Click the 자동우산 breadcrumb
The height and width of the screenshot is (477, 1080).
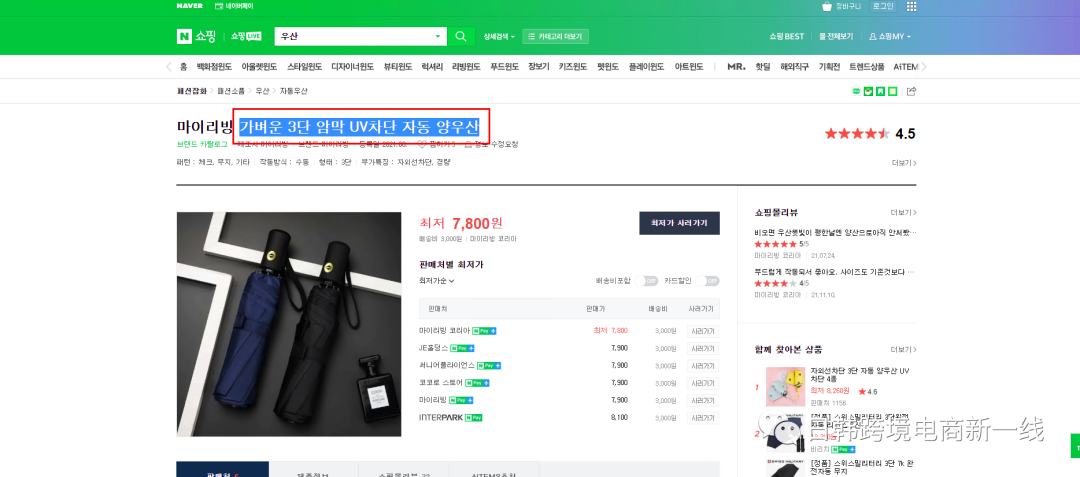click(x=293, y=91)
